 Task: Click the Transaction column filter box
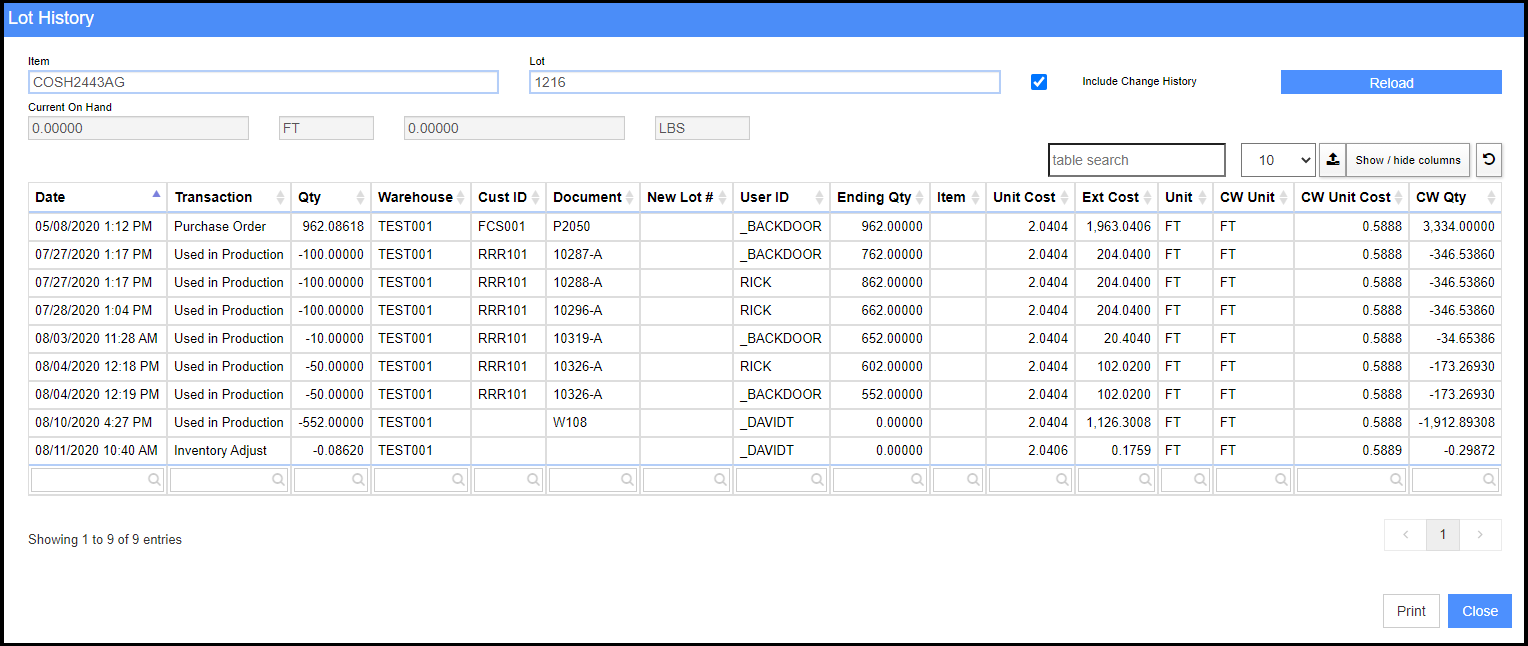(x=229, y=480)
